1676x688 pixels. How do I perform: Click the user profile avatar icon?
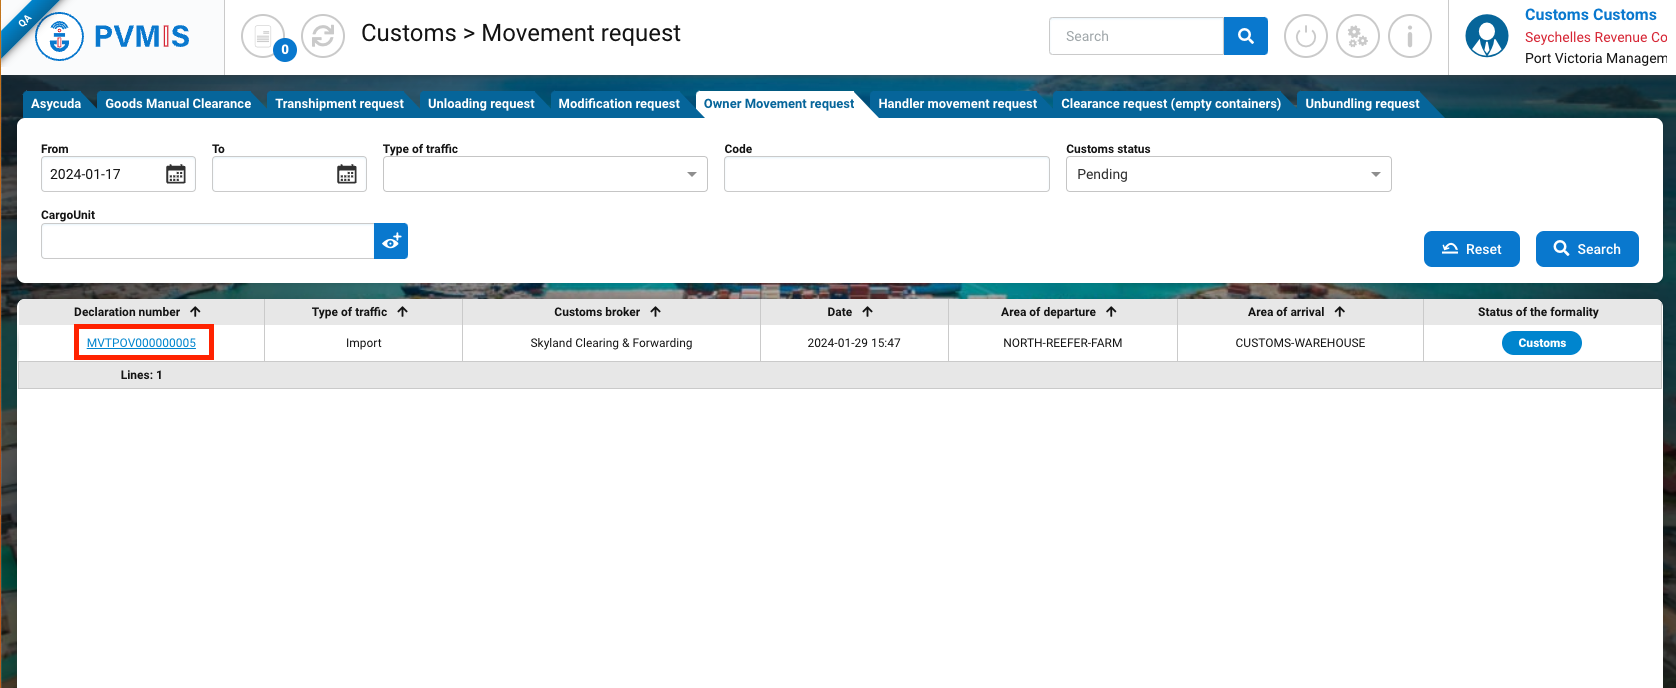point(1486,37)
